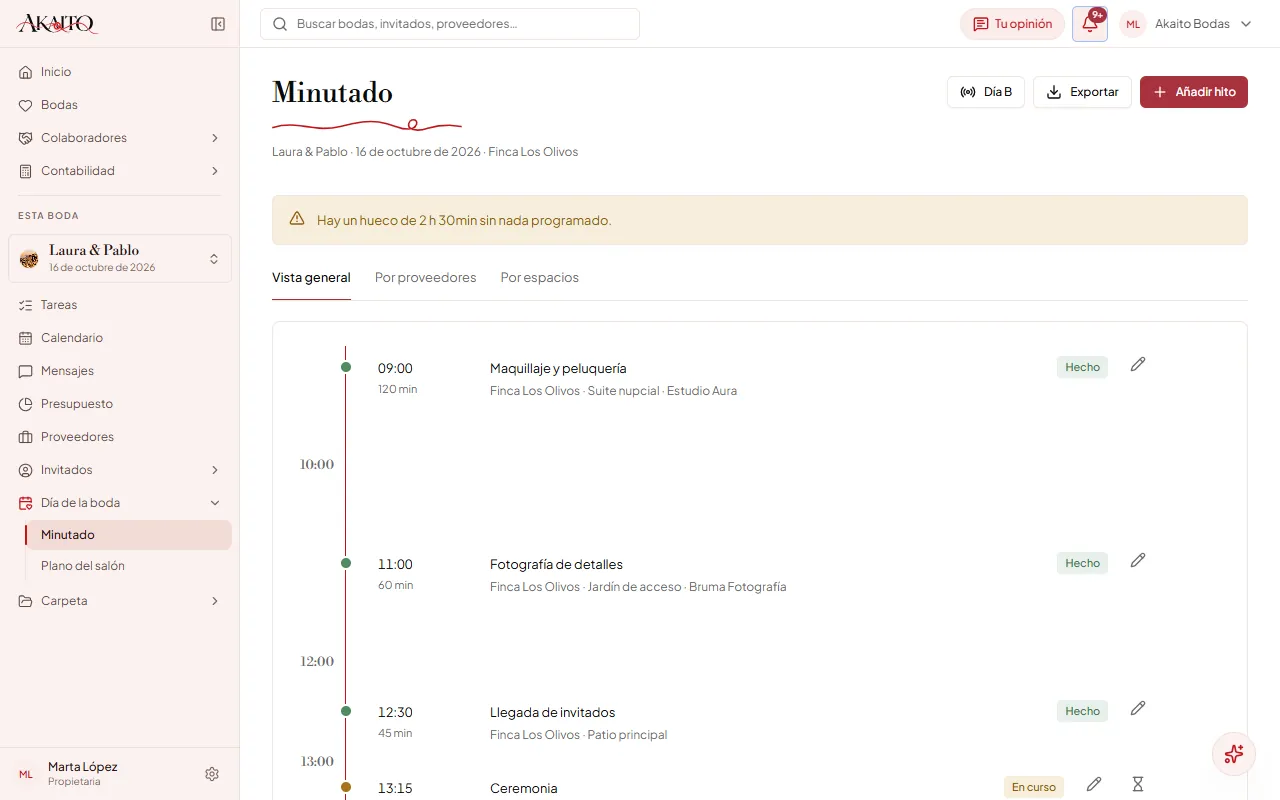Open the notifications bell

click(x=1090, y=24)
